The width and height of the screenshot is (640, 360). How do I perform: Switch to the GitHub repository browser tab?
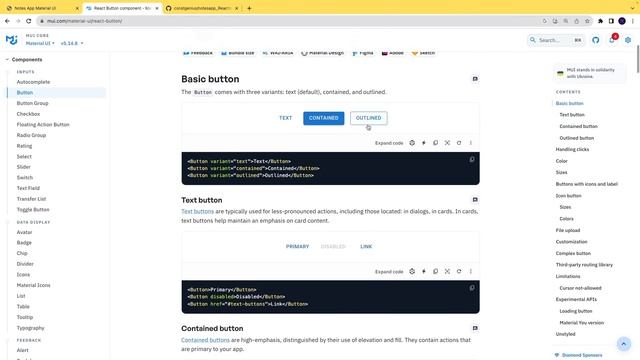pos(202,8)
